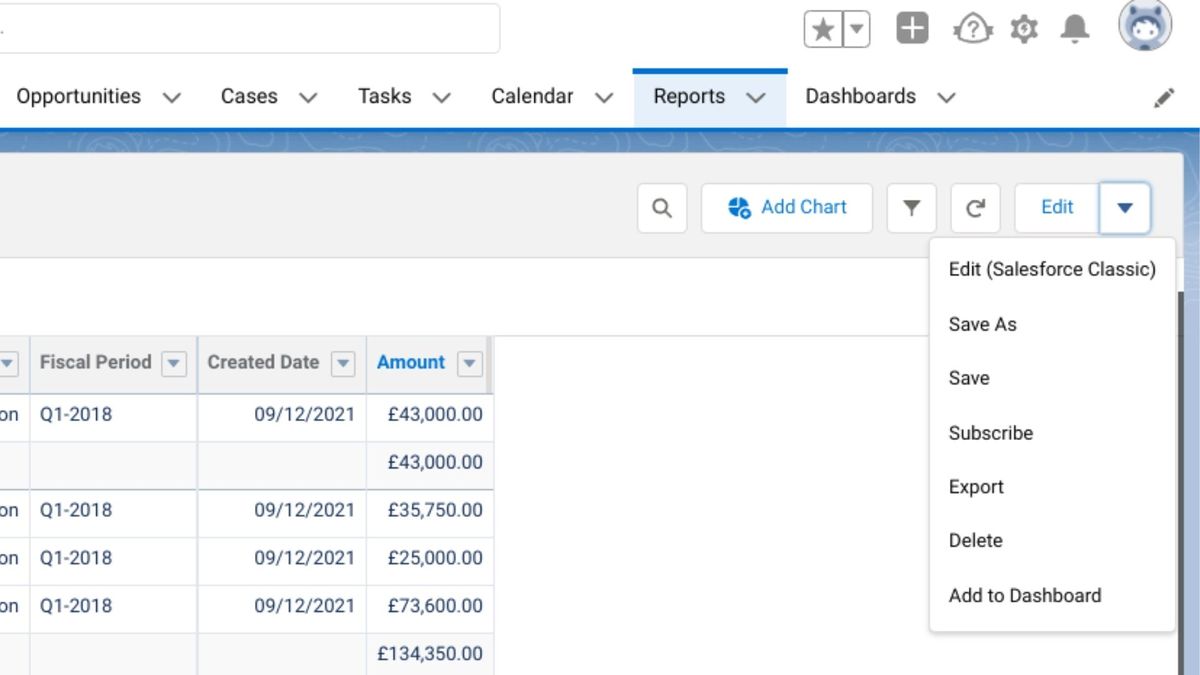The height and width of the screenshot is (675, 1200).
Task: Choose Add to Dashboard menu option
Action: [1024, 595]
